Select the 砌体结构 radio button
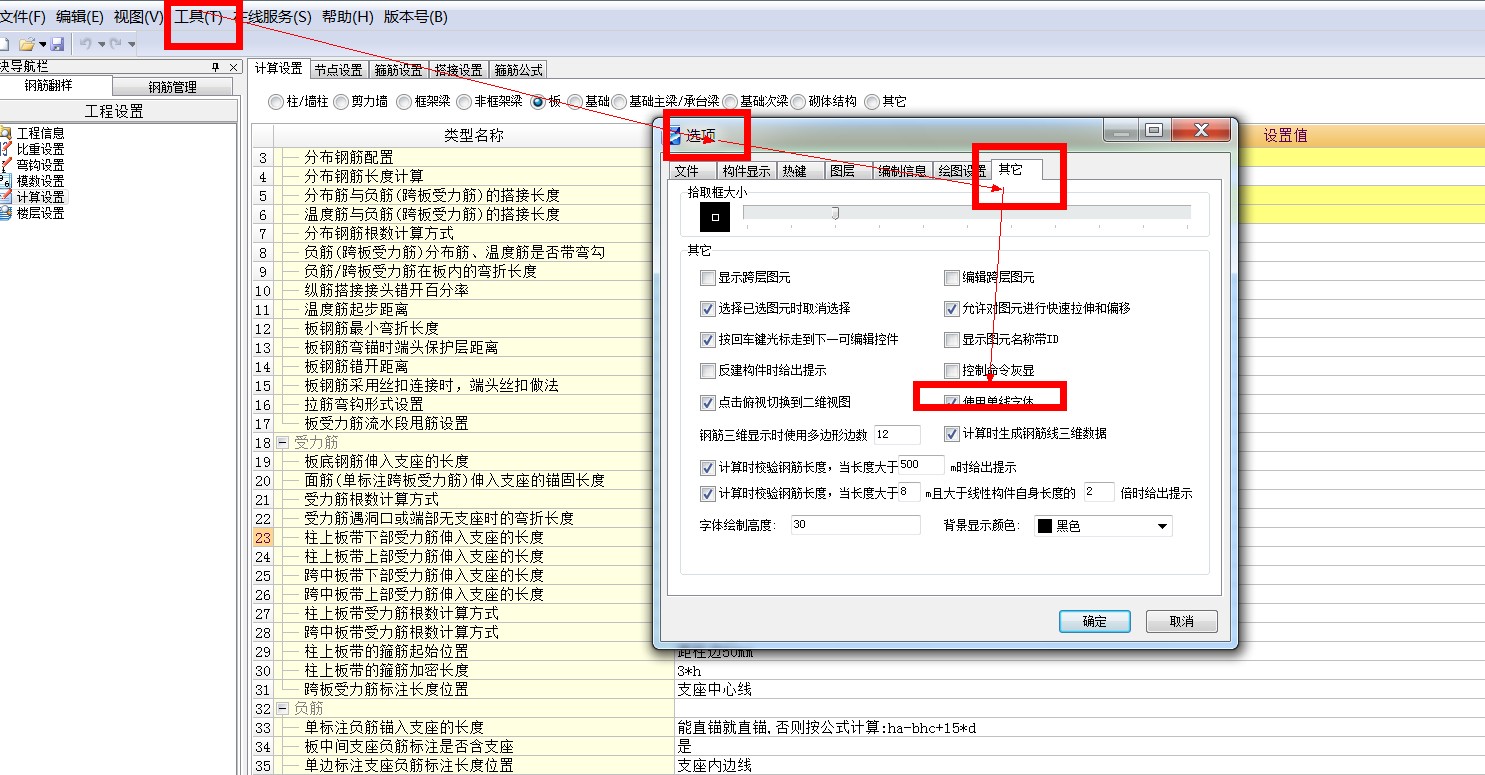1485x775 pixels. pos(797,101)
